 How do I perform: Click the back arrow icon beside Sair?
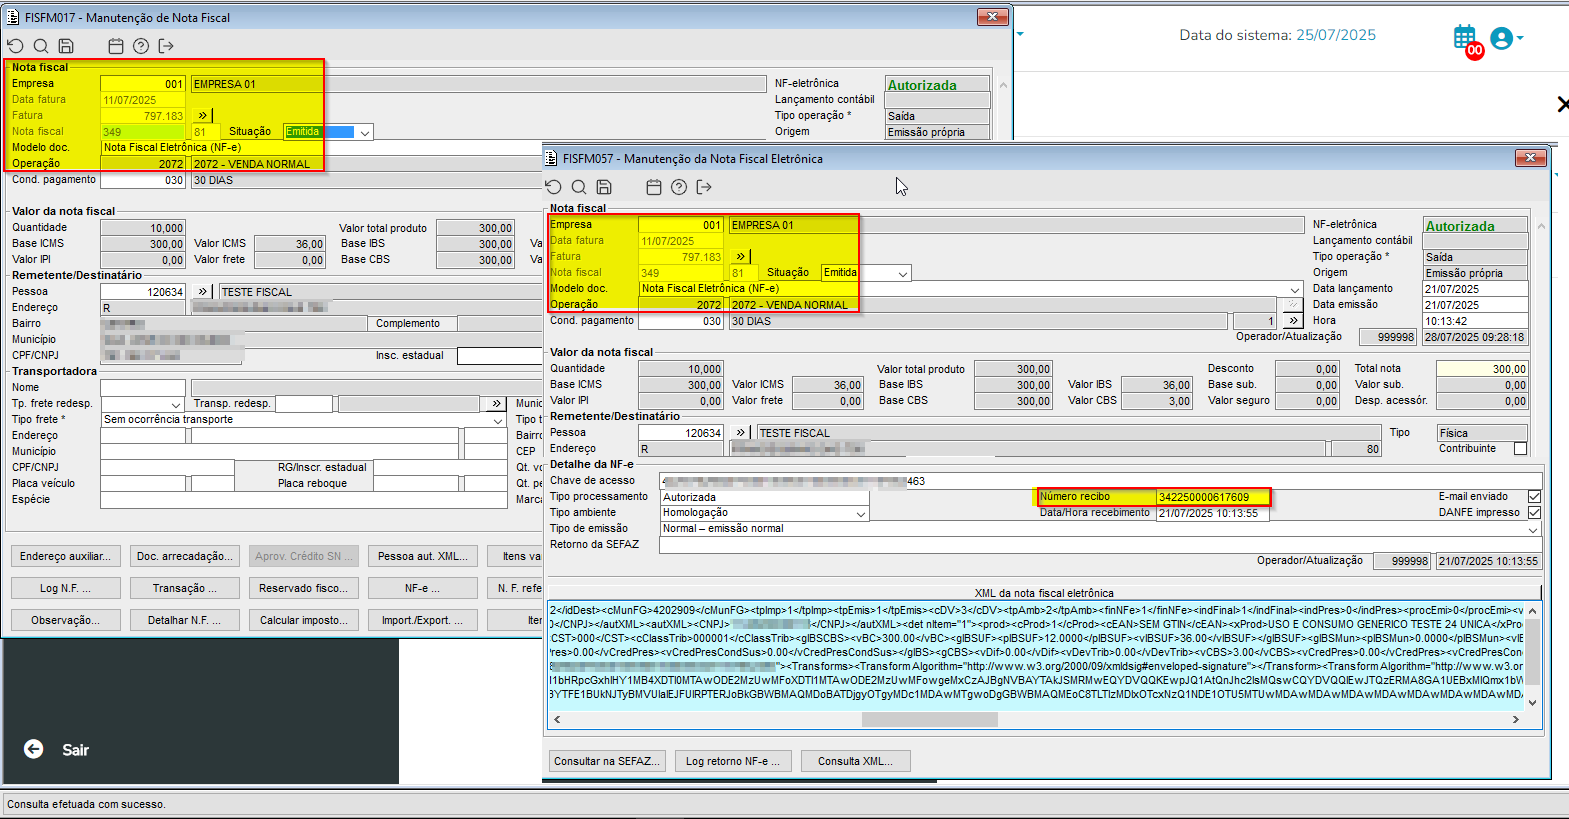coord(34,749)
